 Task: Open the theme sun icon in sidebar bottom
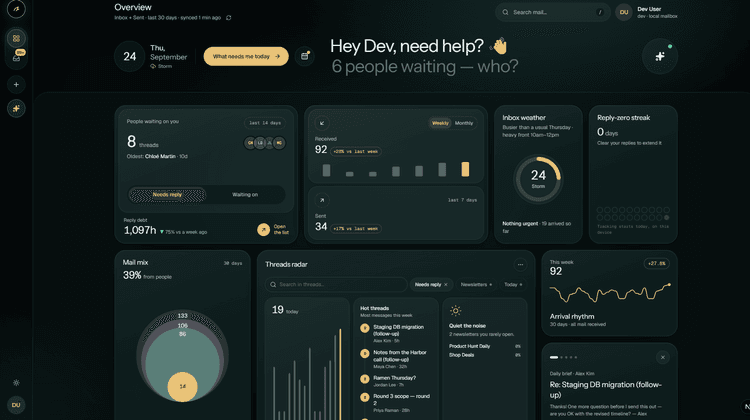[16, 383]
